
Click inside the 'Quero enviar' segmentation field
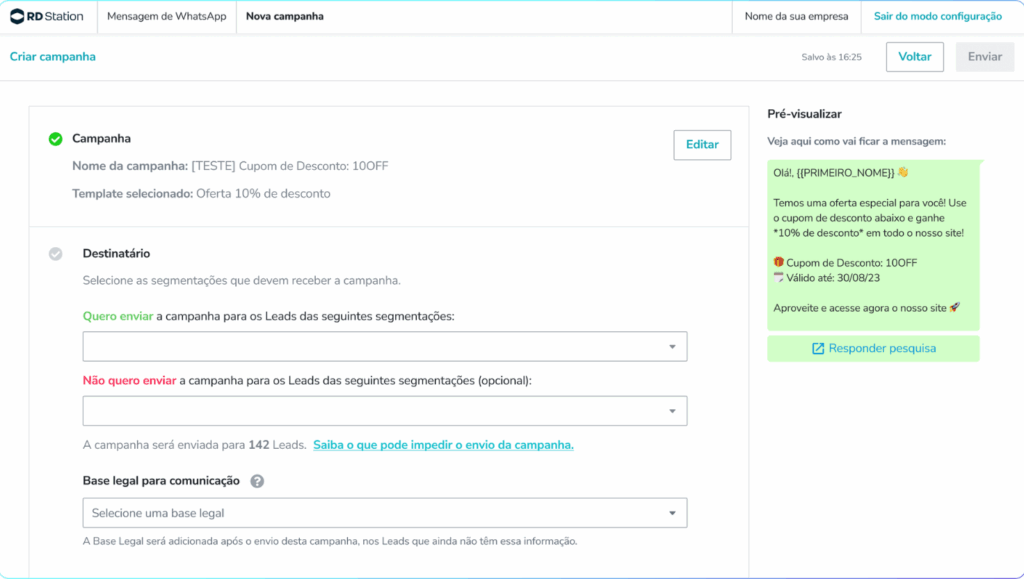(370, 347)
